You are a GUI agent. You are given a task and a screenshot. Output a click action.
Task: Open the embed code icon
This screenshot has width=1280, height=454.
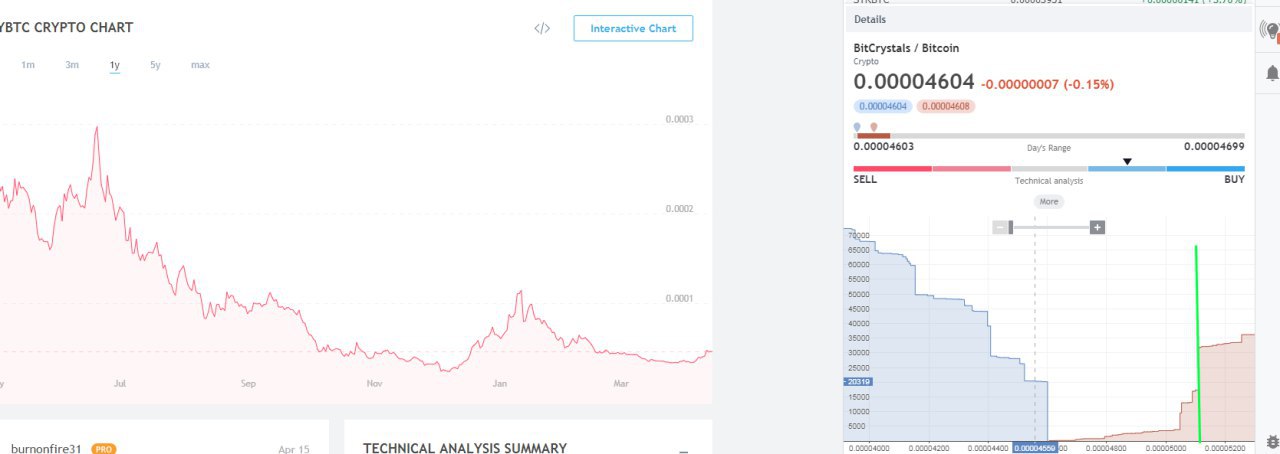542,28
